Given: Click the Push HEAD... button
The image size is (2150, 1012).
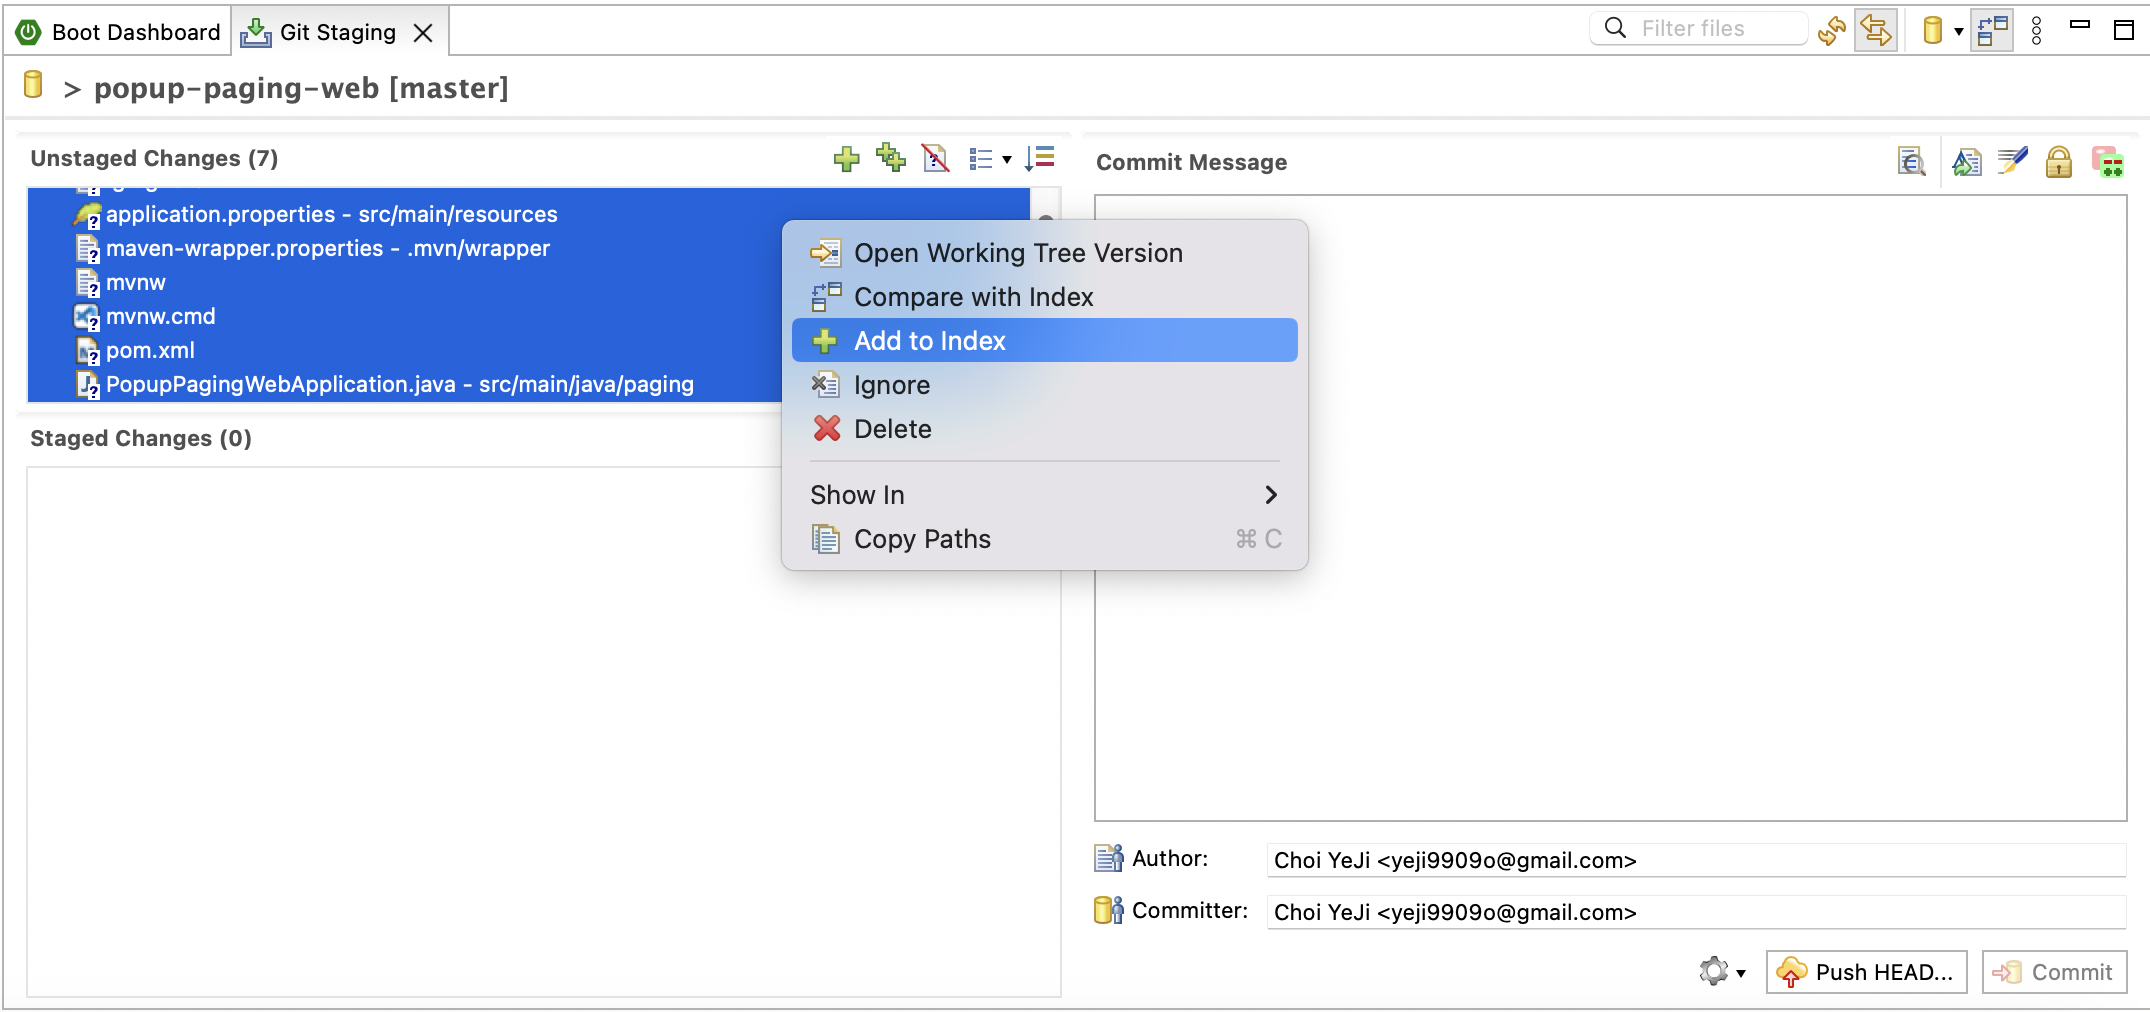Looking at the screenshot, I should click(x=1866, y=972).
